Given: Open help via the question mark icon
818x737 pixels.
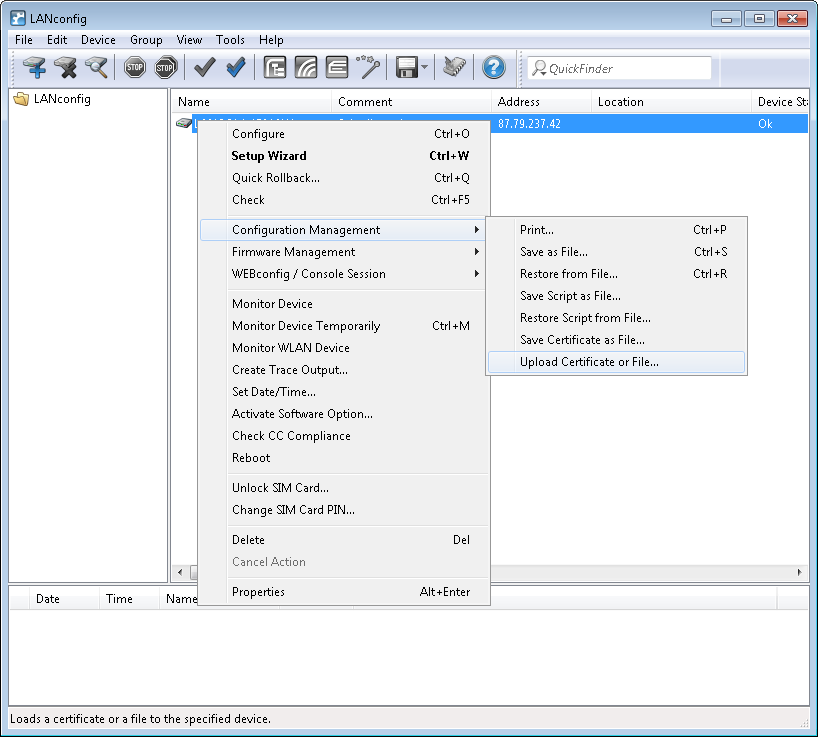Looking at the screenshot, I should point(493,68).
